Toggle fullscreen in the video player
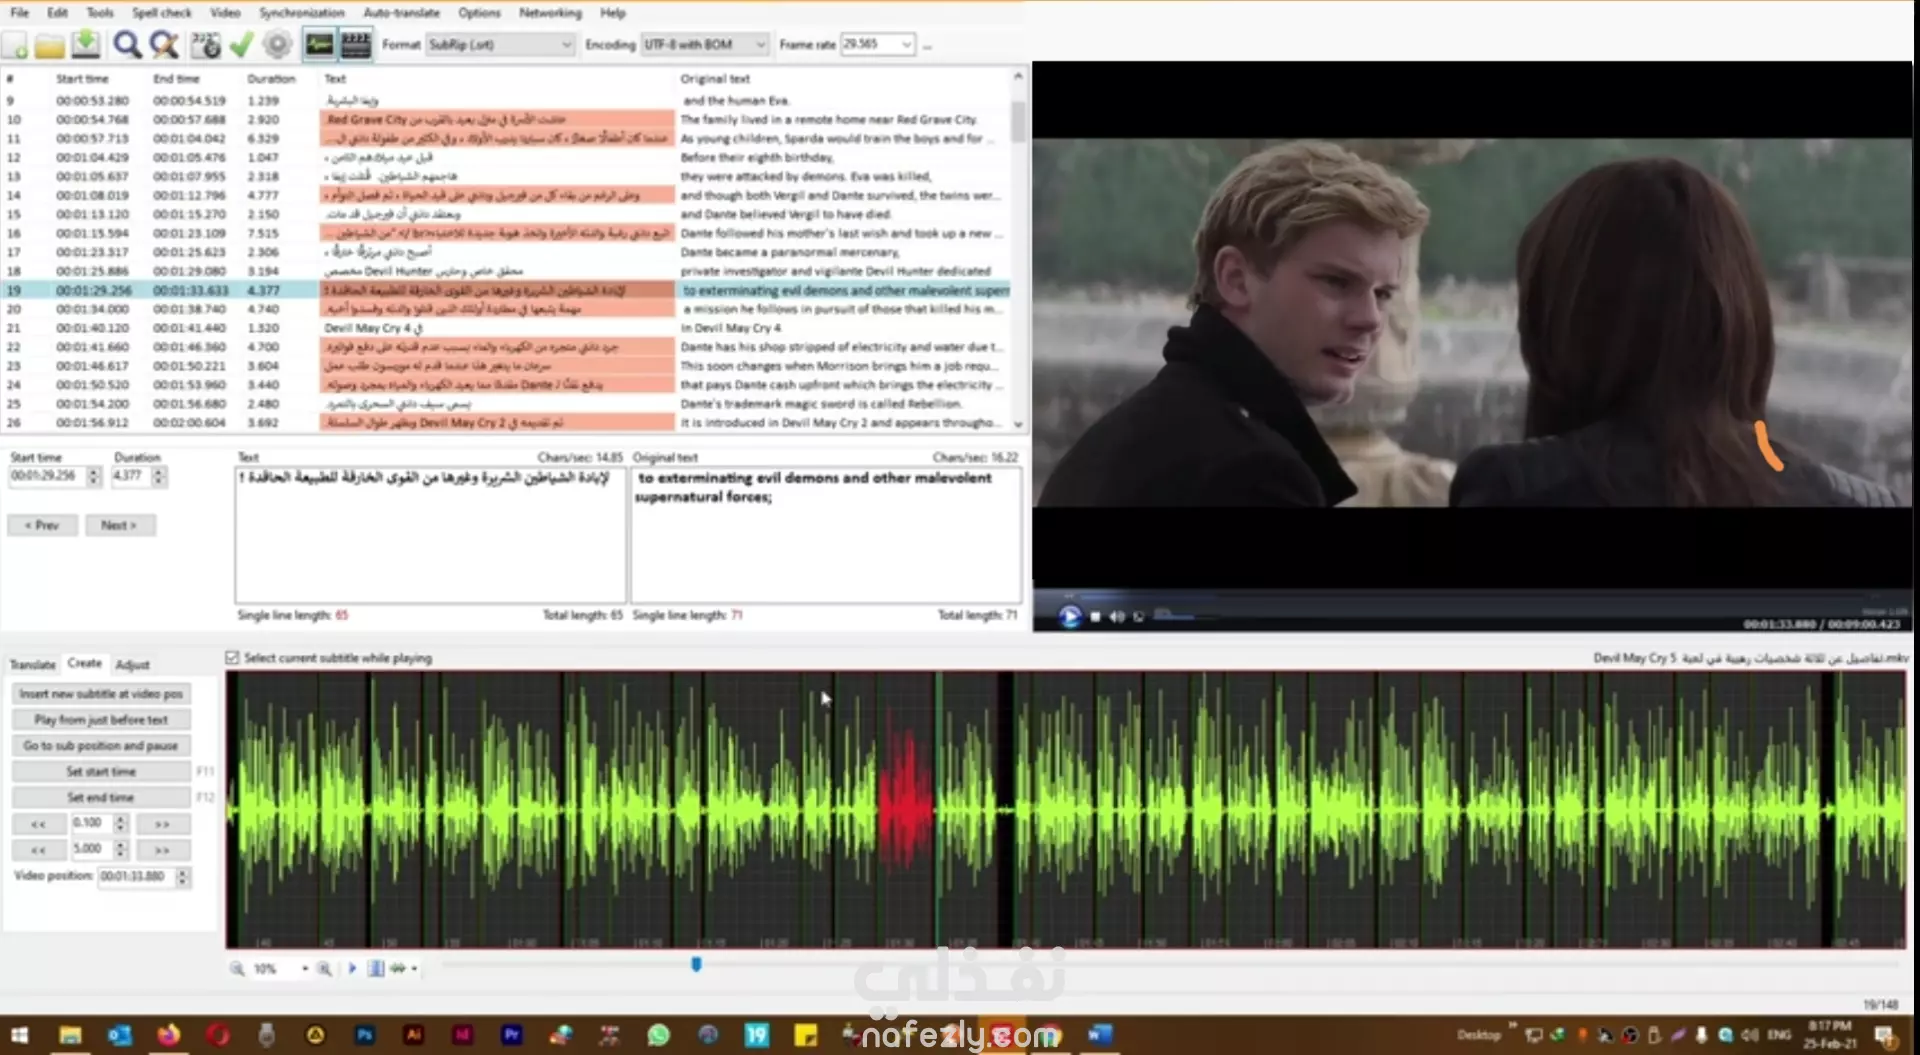 pyautogui.click(x=1139, y=617)
